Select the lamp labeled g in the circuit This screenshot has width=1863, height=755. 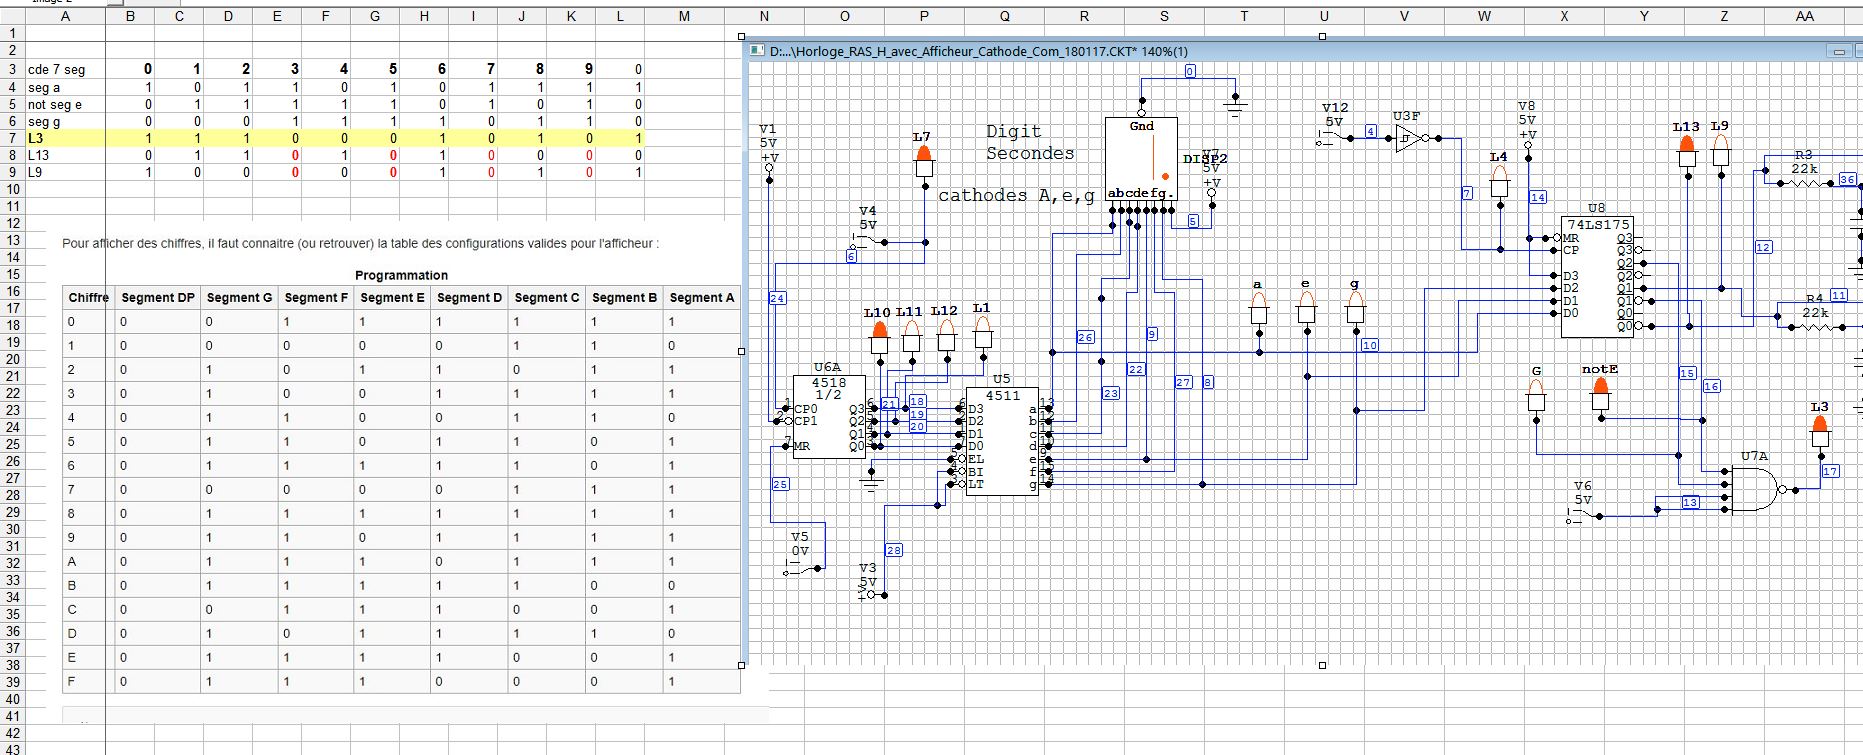(1355, 308)
